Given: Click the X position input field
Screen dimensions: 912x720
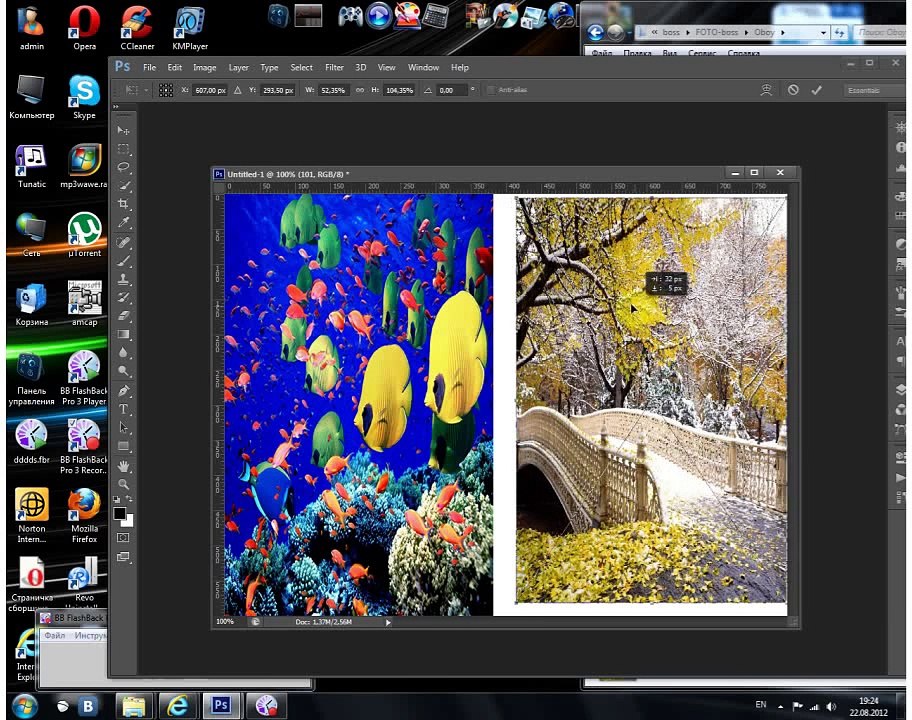Looking at the screenshot, I should pyautogui.click(x=210, y=91).
